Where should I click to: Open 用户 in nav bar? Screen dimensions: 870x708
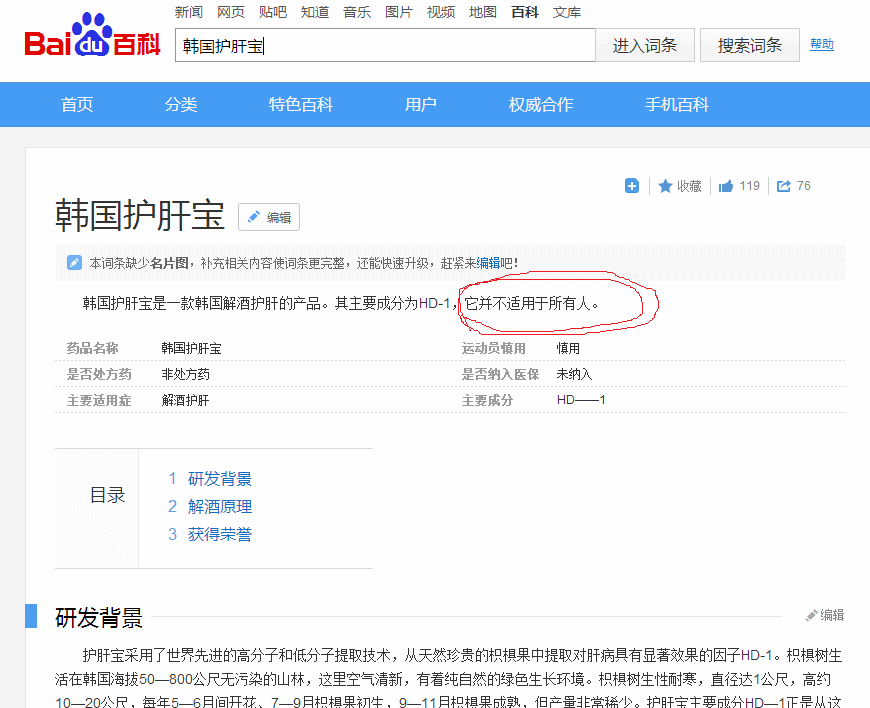tap(421, 104)
